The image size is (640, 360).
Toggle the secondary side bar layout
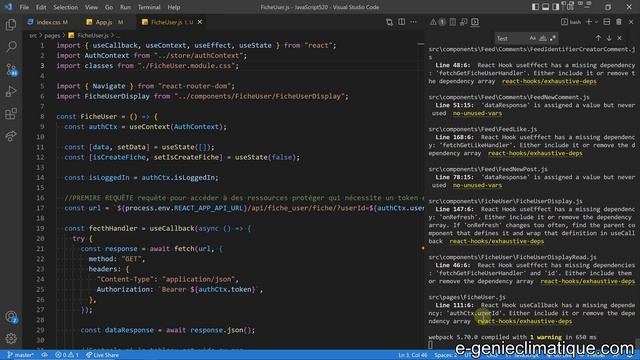click(x=556, y=7)
